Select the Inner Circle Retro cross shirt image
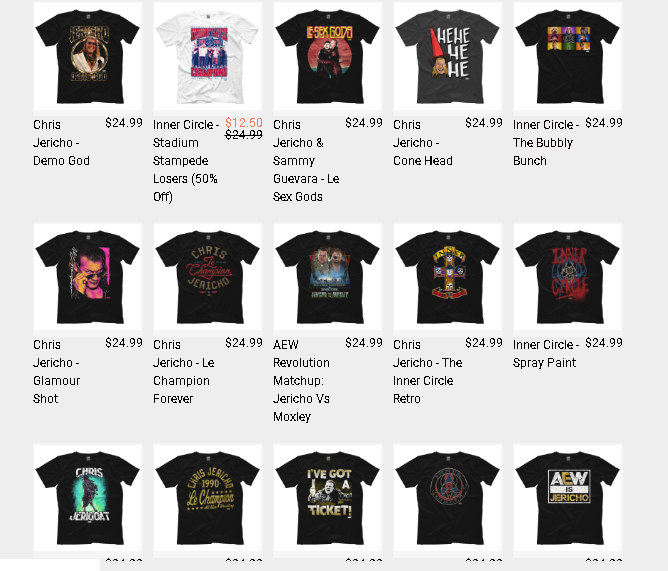The image size is (668, 571). pos(447,277)
